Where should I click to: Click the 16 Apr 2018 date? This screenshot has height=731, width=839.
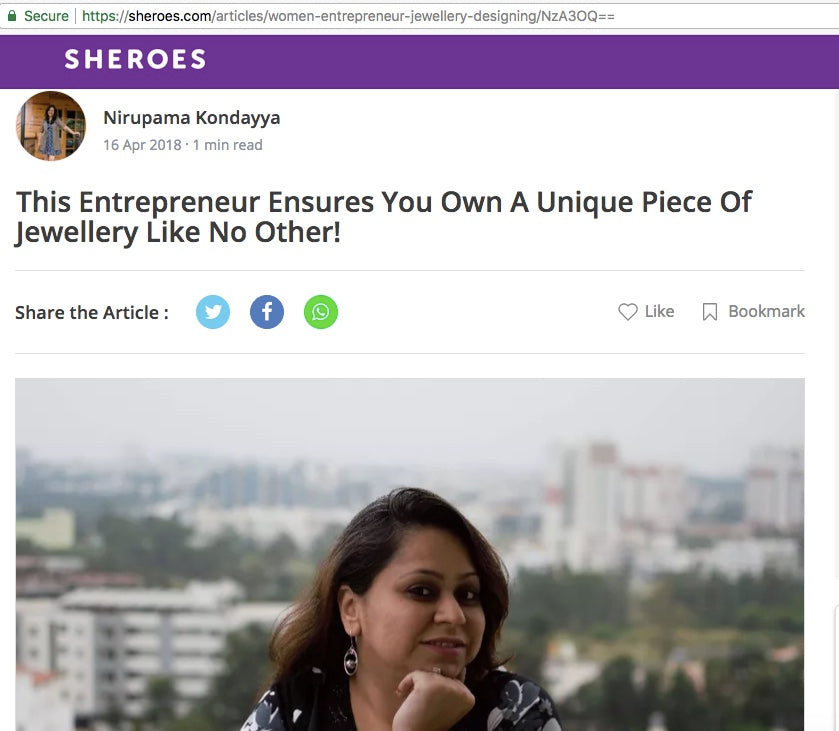click(142, 145)
